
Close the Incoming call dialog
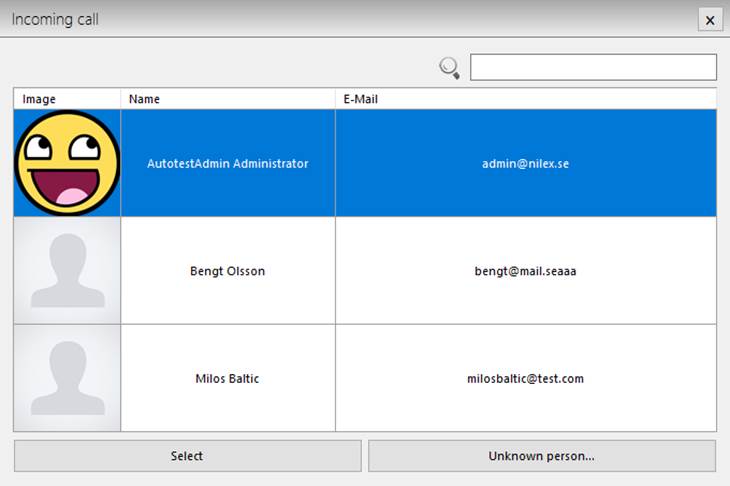coord(709,20)
